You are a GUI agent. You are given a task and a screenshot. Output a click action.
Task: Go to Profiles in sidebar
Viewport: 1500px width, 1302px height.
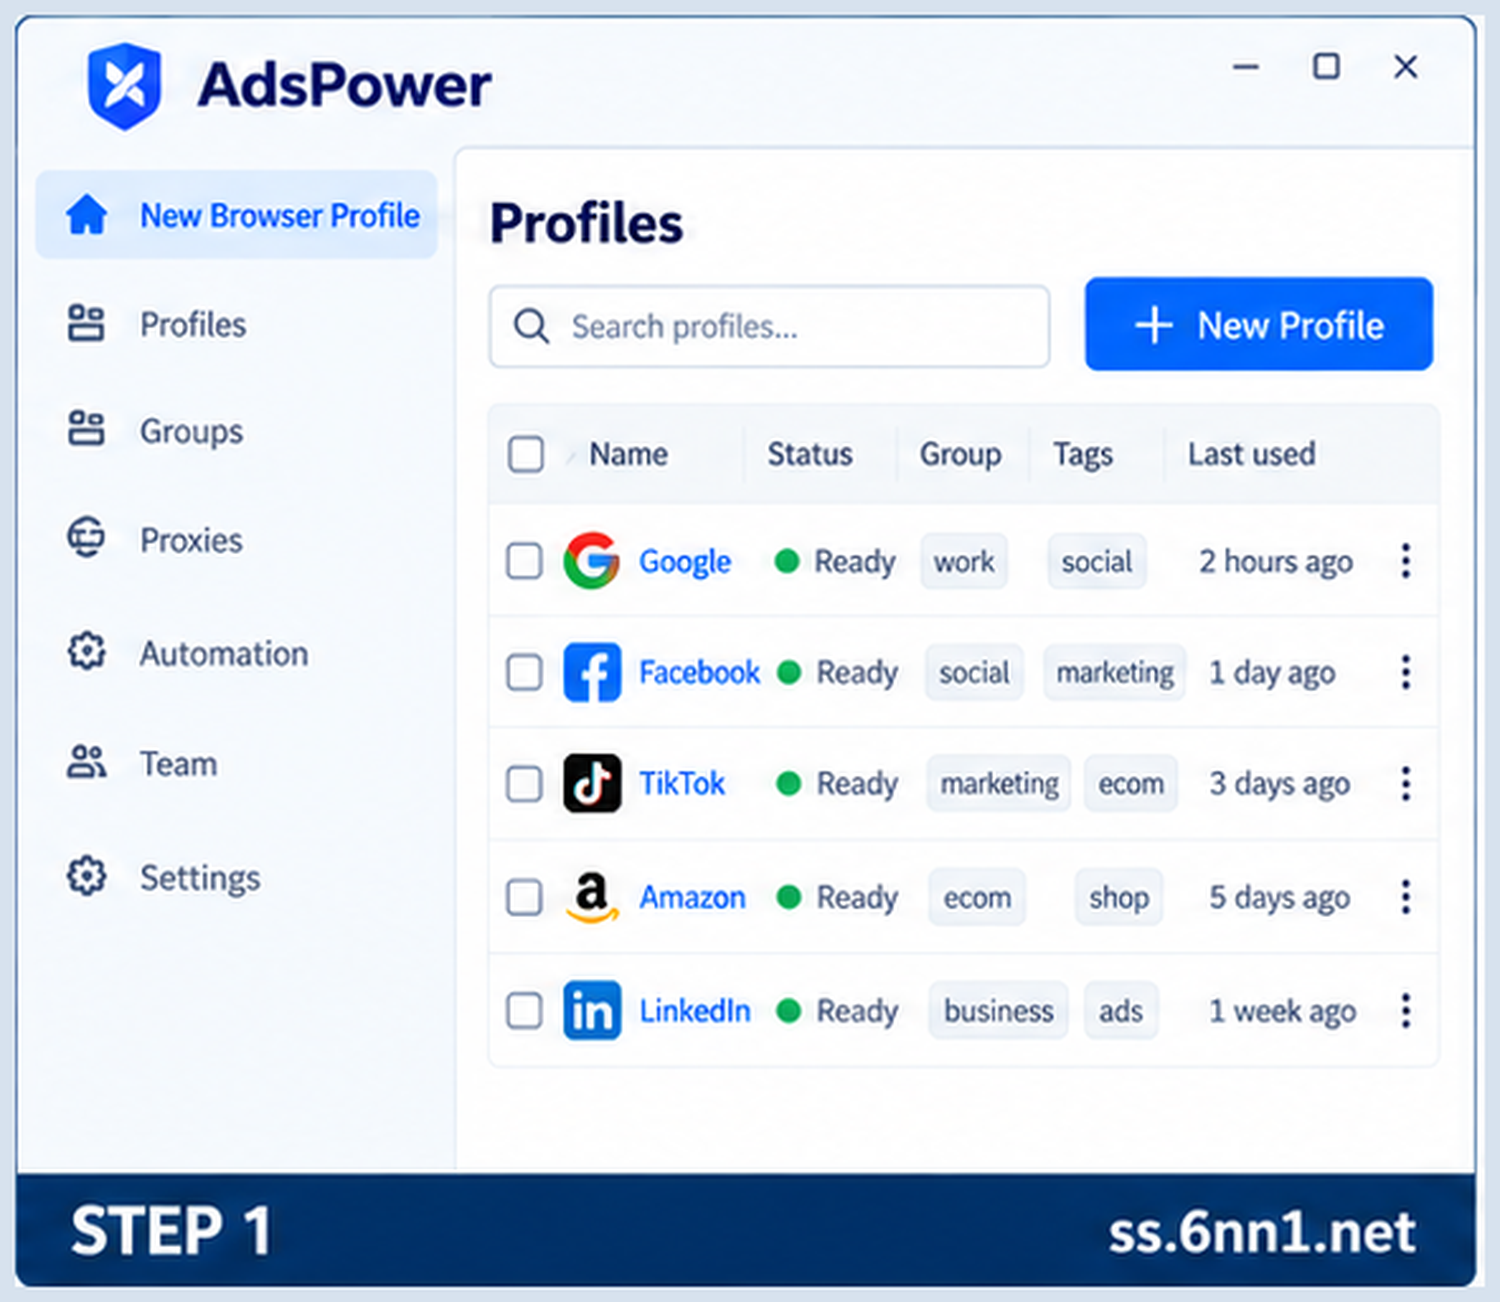[193, 324]
